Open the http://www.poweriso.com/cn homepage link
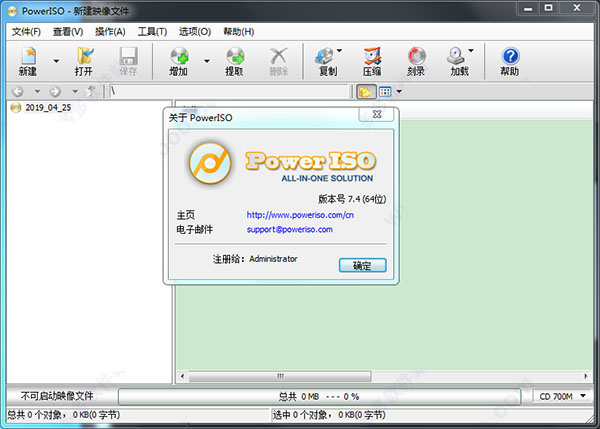600x429 pixels. (300, 215)
